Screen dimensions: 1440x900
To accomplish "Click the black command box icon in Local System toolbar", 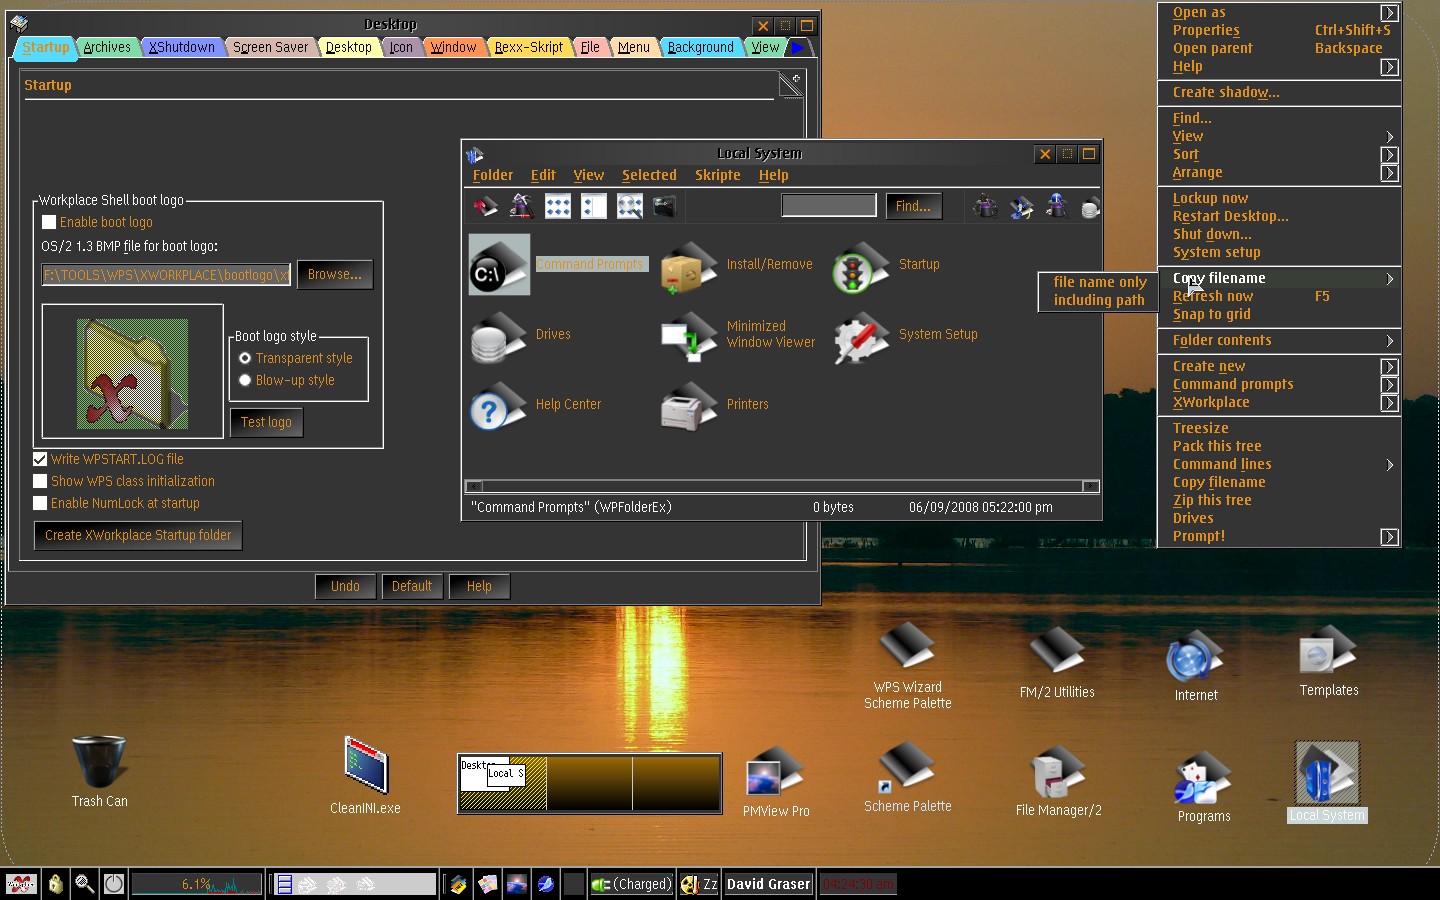I will (665, 206).
